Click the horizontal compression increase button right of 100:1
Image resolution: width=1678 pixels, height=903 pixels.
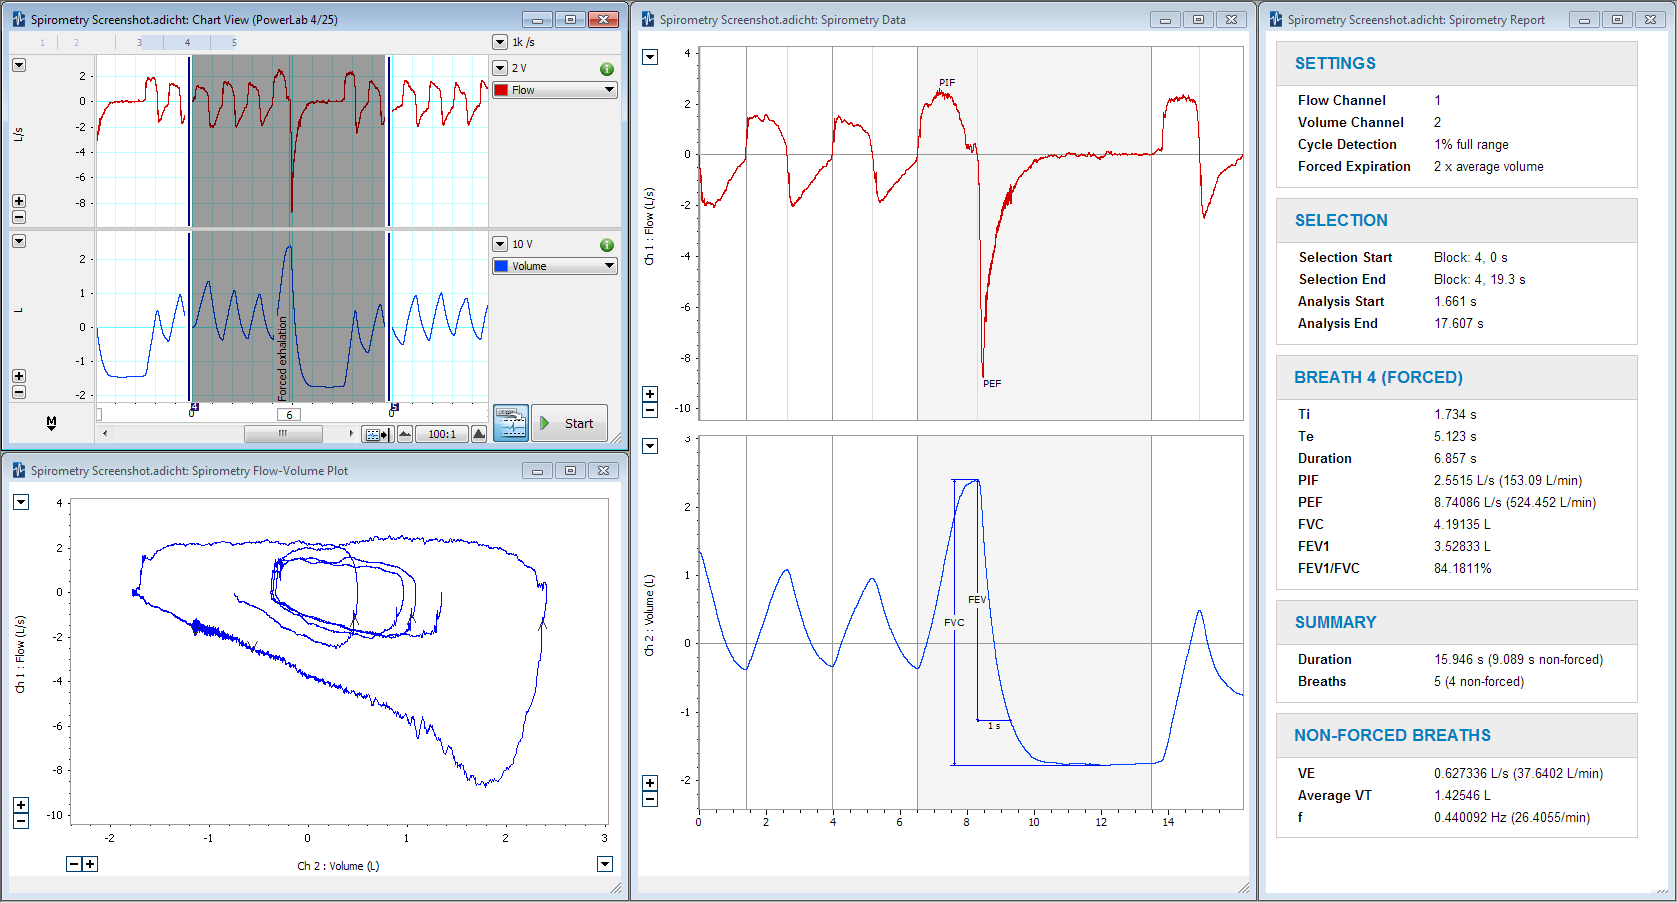479,434
